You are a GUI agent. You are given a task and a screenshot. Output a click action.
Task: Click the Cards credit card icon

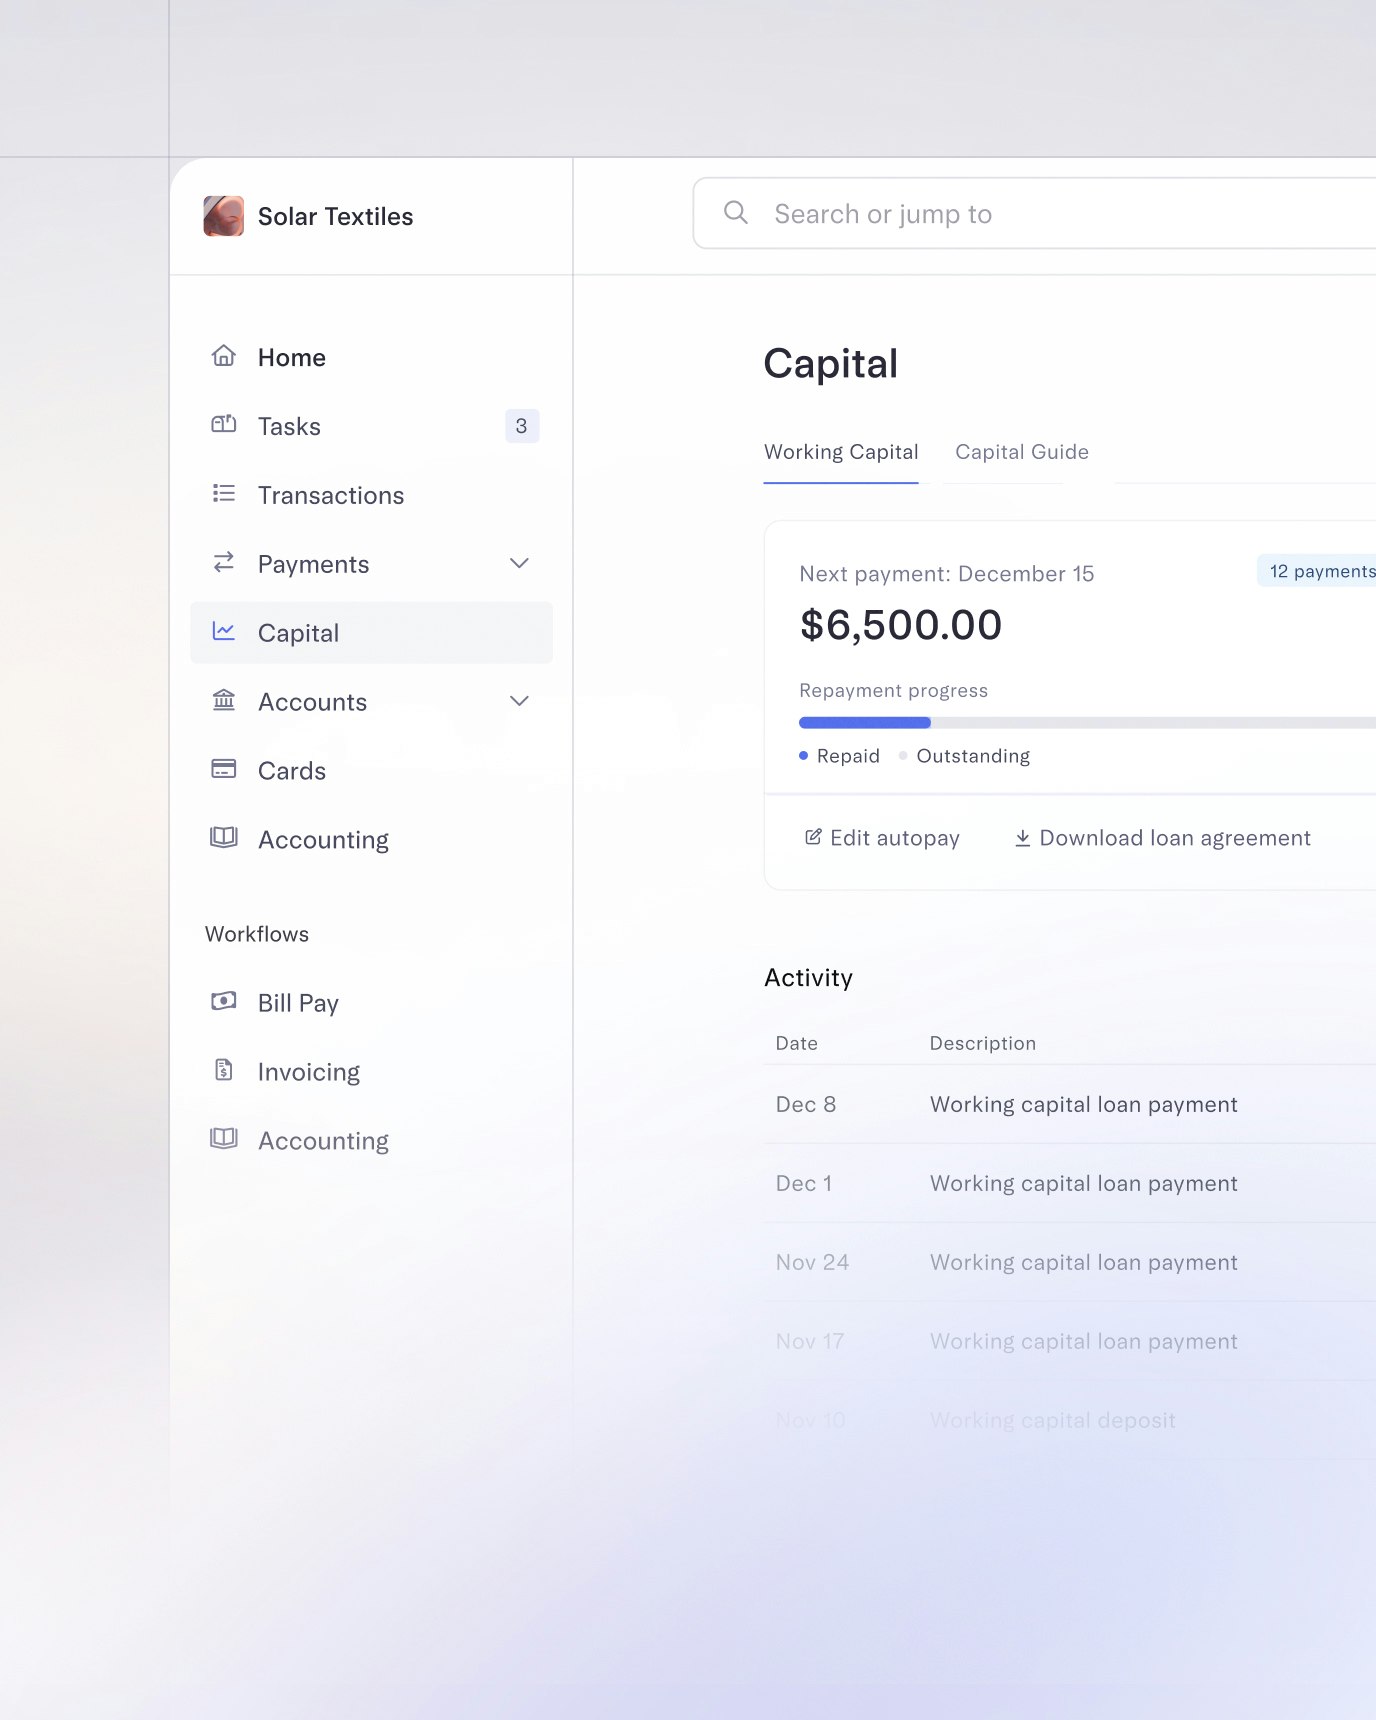[x=224, y=769]
